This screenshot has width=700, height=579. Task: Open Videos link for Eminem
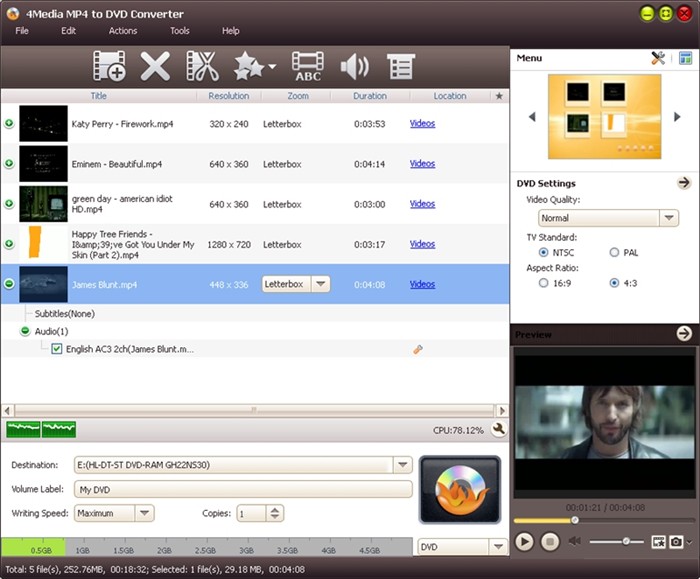click(422, 164)
